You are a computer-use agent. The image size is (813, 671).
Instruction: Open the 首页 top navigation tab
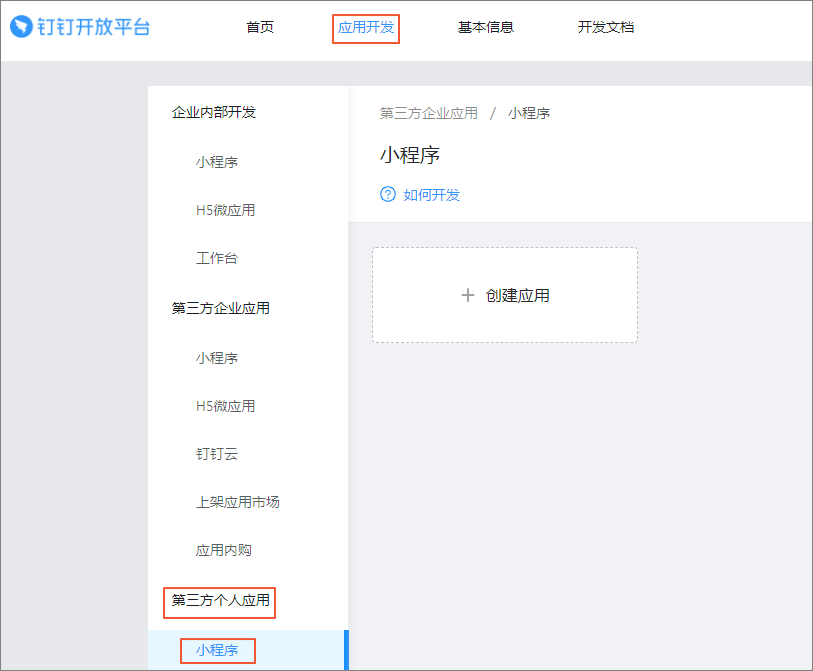[260, 27]
